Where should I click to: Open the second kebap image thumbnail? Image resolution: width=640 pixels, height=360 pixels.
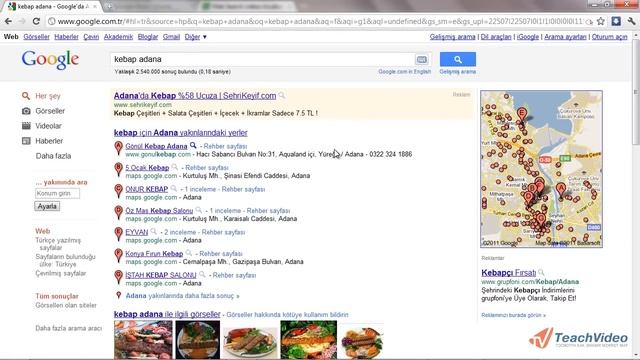point(198,340)
